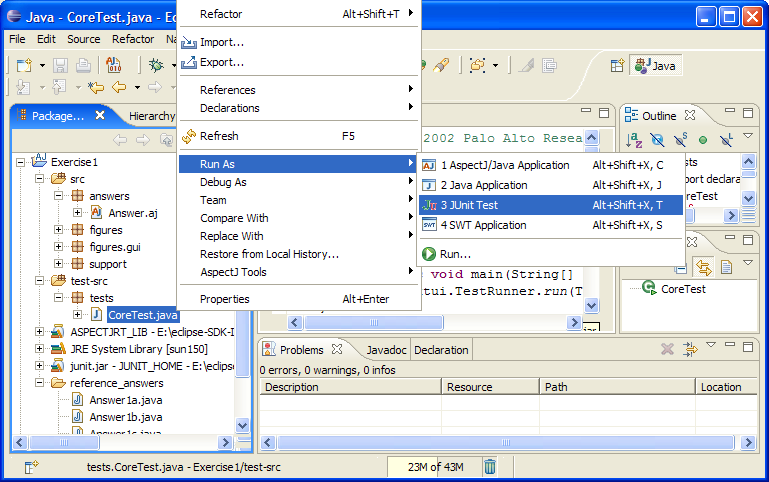Screen dimensions: 769x482
Task: Click the garbage collector trash icon
Action: [489, 466]
